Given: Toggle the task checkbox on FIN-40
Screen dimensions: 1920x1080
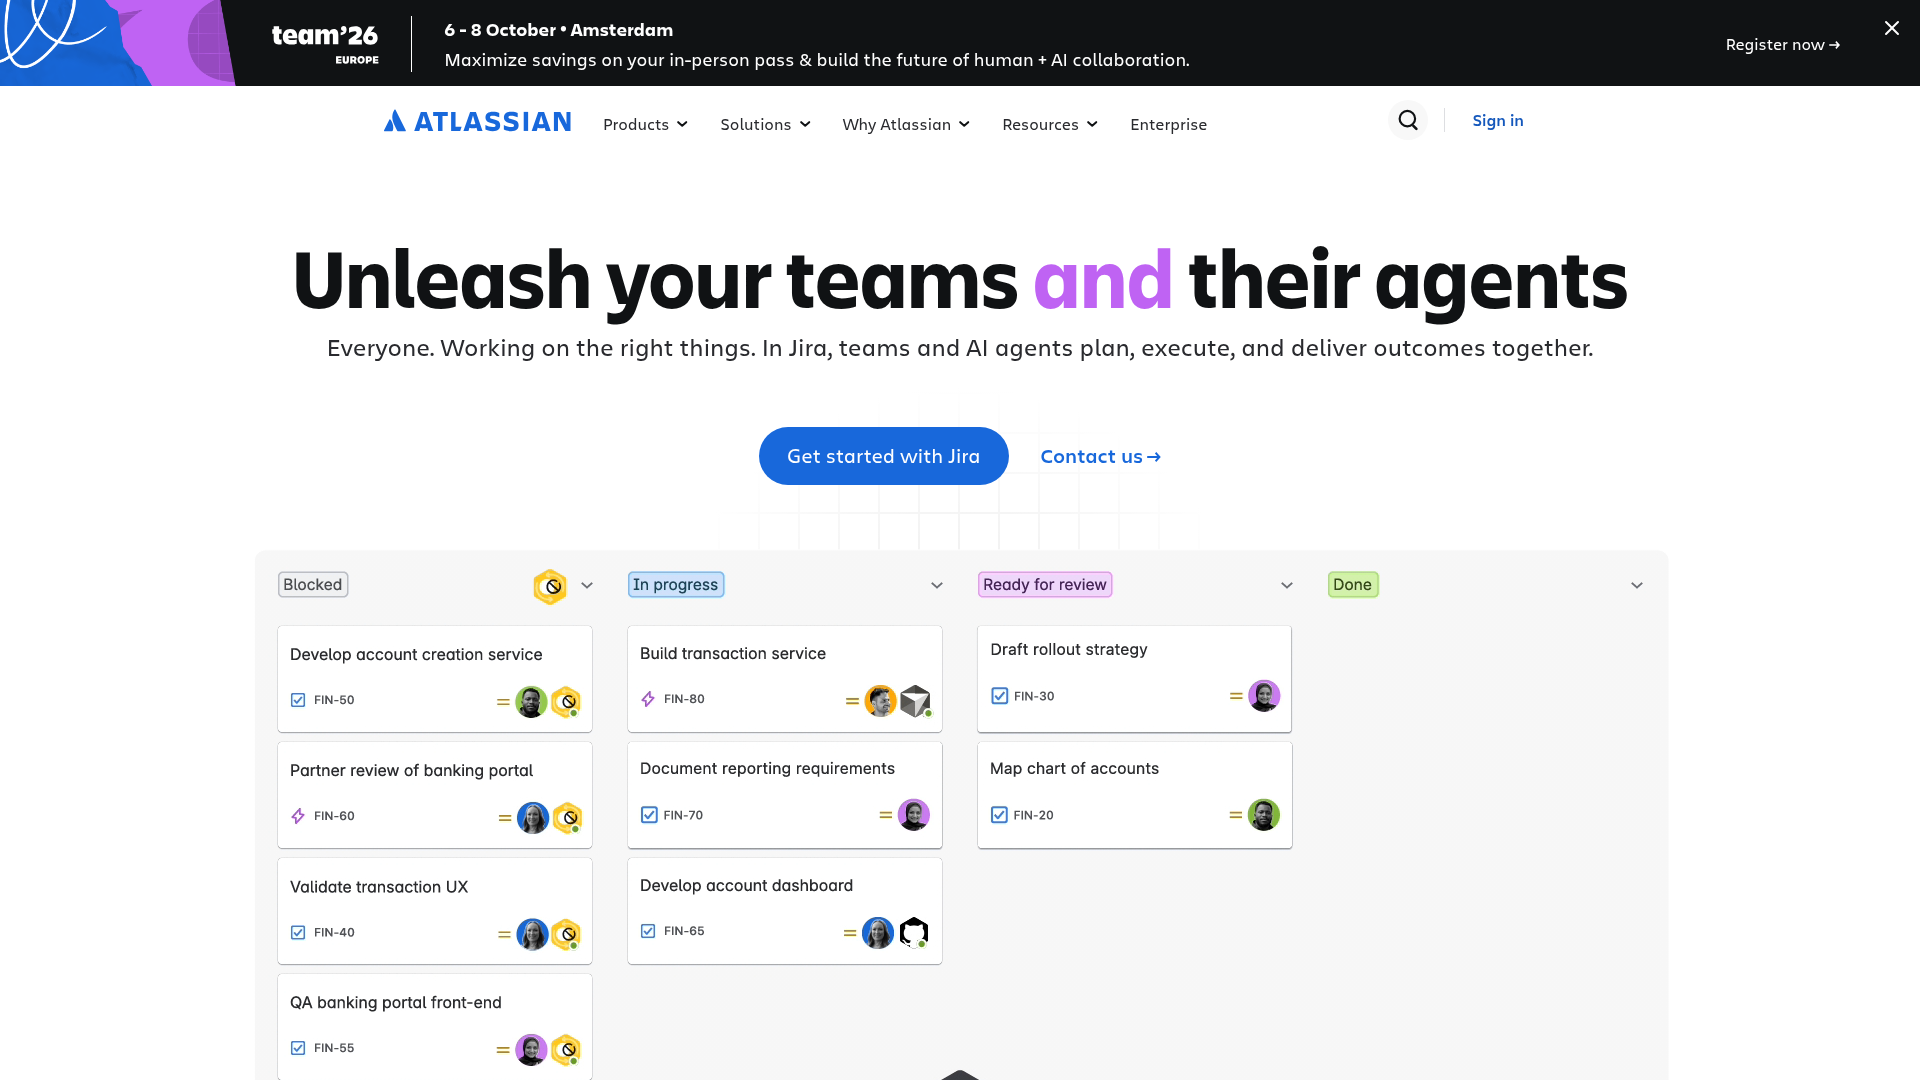Looking at the screenshot, I should click(x=298, y=932).
